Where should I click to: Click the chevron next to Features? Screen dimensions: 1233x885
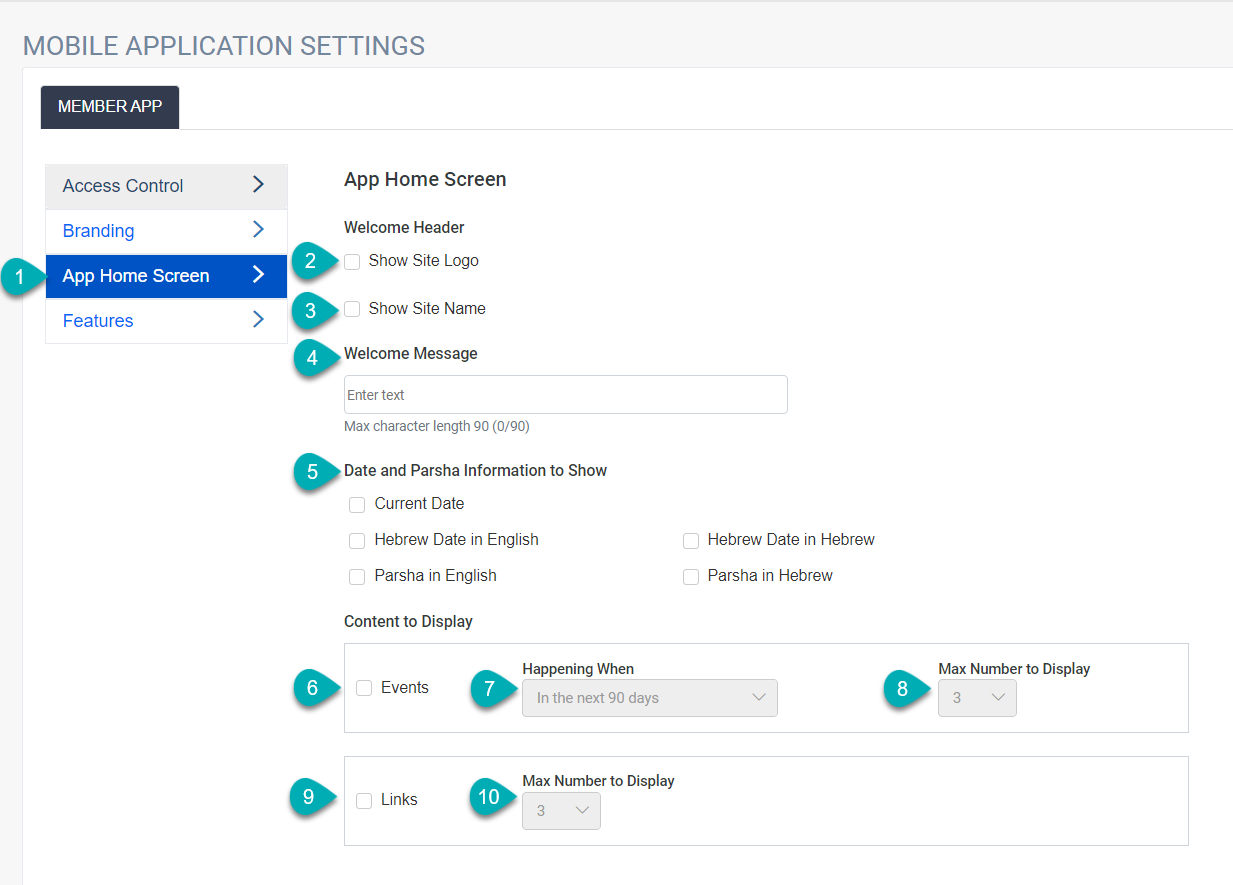tap(259, 321)
